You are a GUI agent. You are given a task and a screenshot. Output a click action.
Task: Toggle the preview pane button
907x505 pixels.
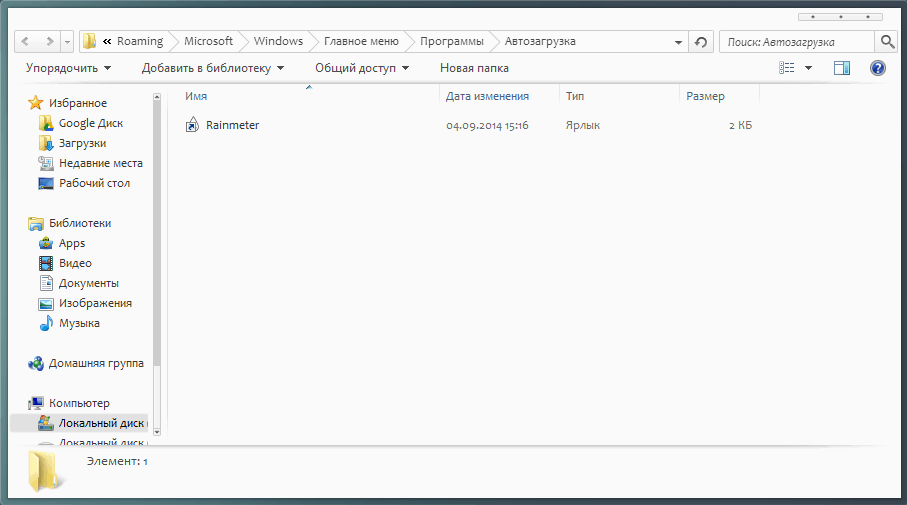pyautogui.click(x=841, y=68)
